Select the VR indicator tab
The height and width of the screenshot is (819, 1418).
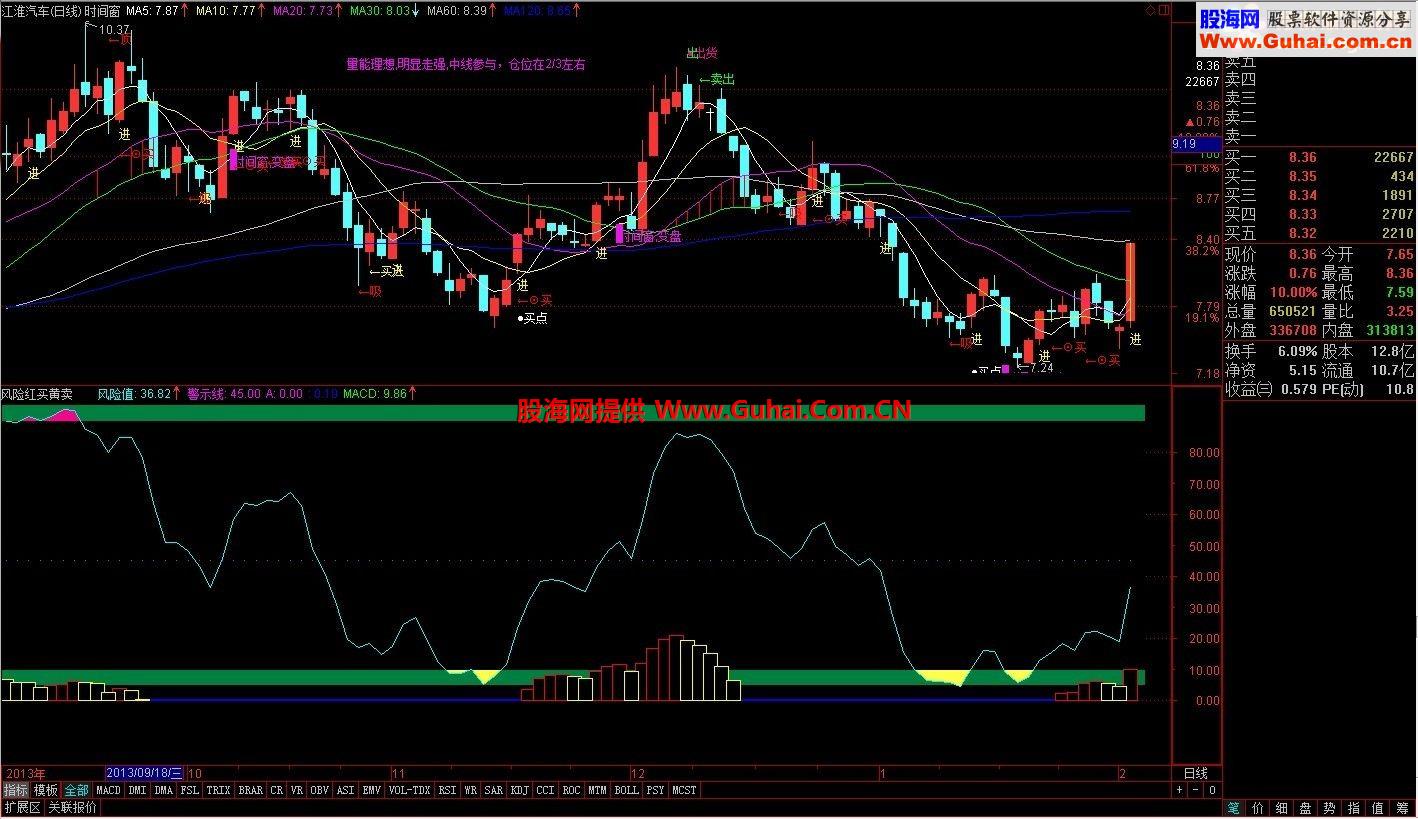(297, 790)
